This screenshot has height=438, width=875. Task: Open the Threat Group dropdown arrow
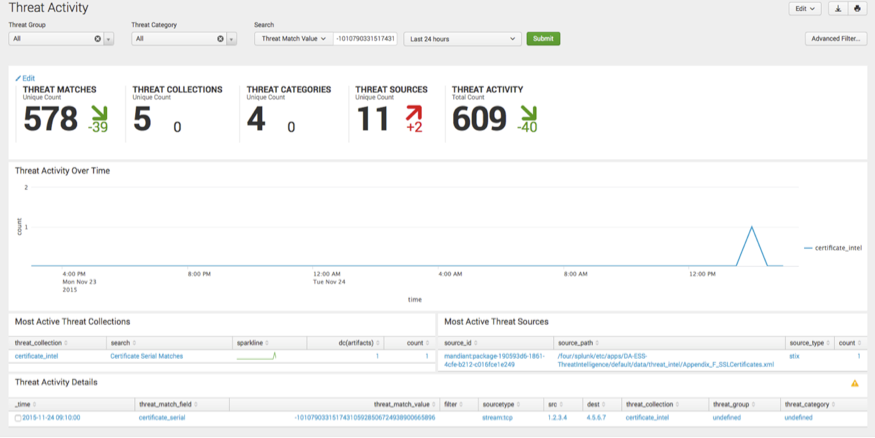tap(109, 39)
